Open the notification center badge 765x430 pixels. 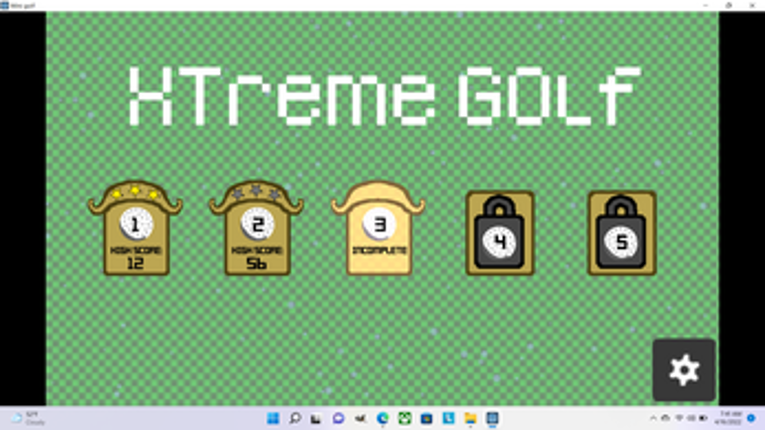[751, 418]
